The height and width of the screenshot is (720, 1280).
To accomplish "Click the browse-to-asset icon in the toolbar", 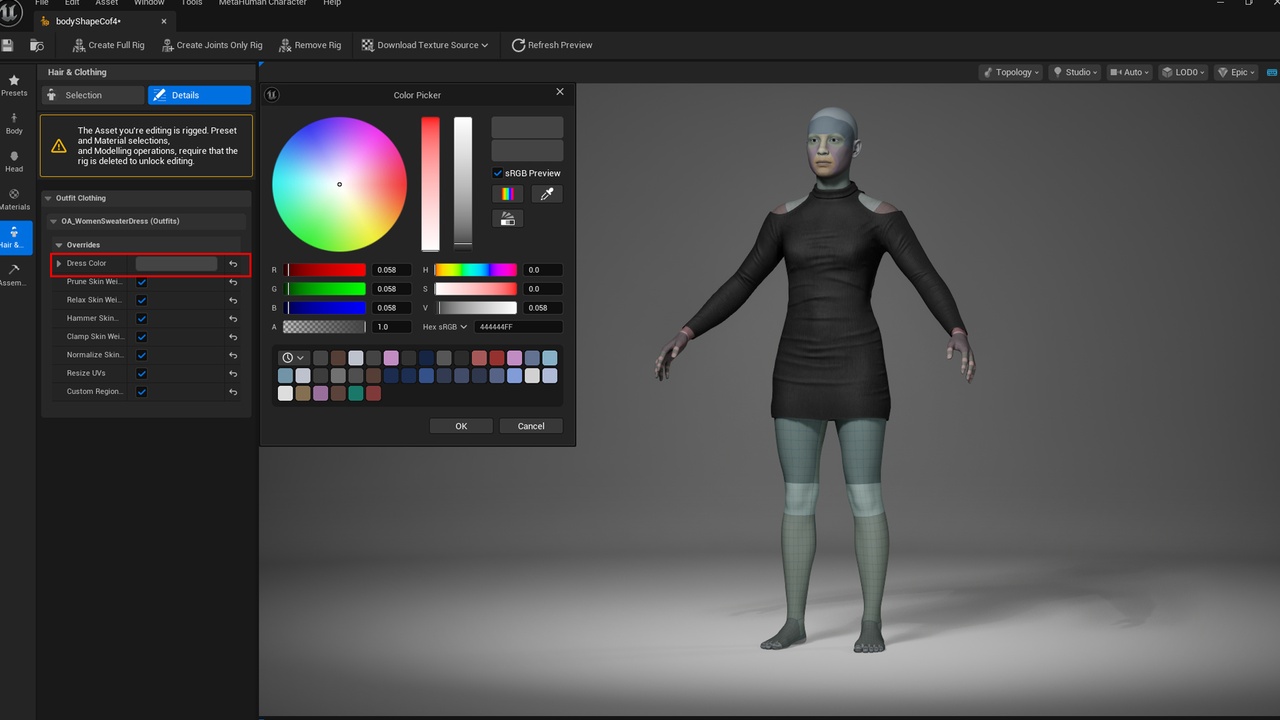I will tap(37, 45).
